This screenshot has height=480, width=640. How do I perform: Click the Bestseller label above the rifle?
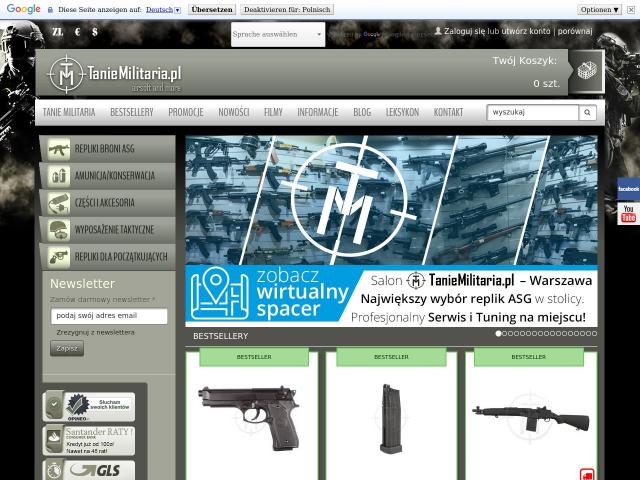tap(529, 357)
